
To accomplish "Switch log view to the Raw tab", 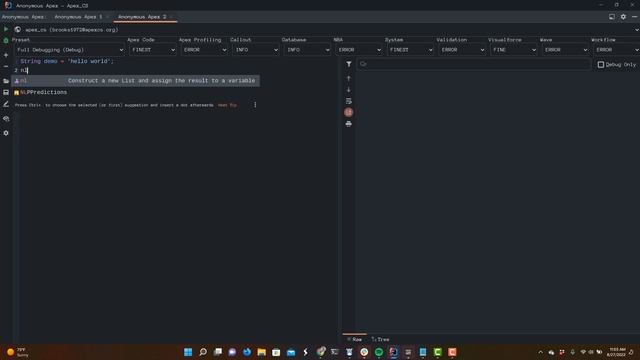I will [x=355, y=339].
